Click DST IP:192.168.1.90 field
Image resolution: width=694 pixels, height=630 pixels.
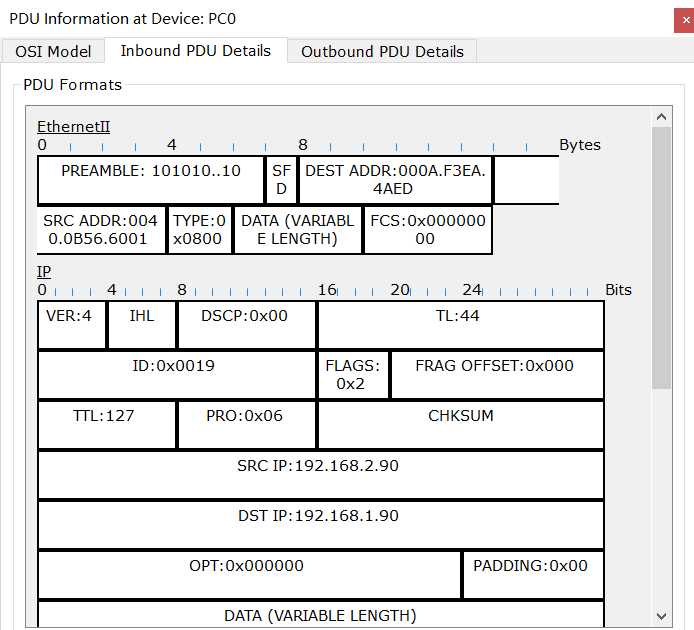(321, 525)
